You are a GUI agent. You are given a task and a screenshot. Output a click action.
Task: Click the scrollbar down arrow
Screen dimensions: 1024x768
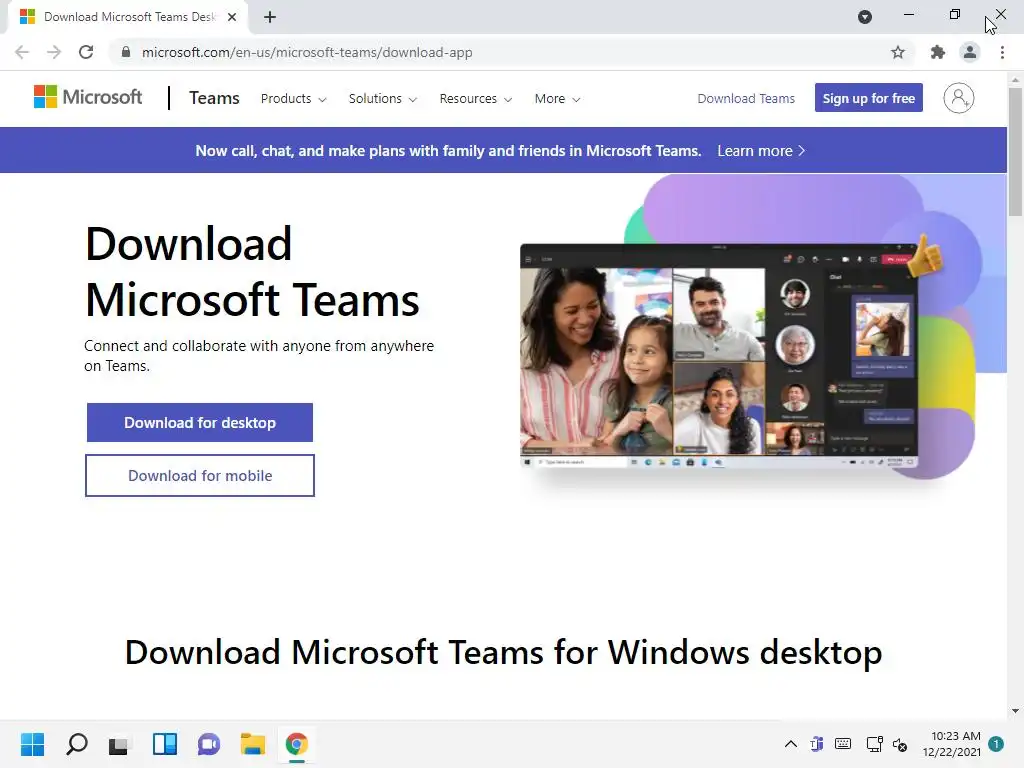(x=1015, y=711)
